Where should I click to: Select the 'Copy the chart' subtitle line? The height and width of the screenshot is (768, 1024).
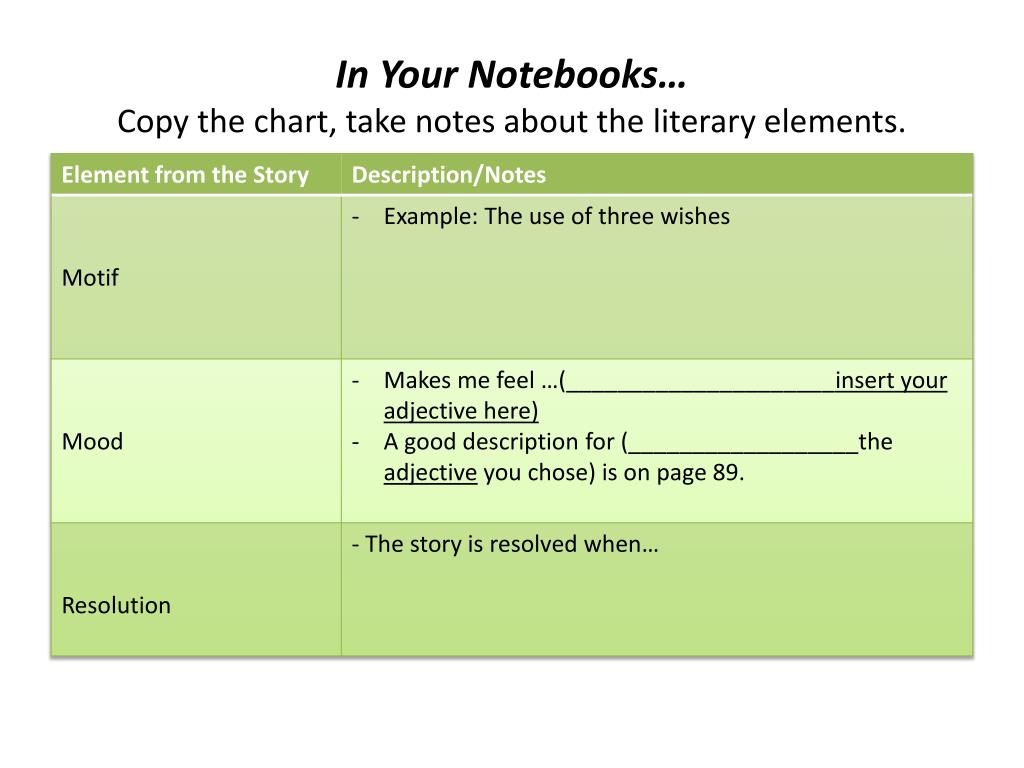[x=511, y=121]
